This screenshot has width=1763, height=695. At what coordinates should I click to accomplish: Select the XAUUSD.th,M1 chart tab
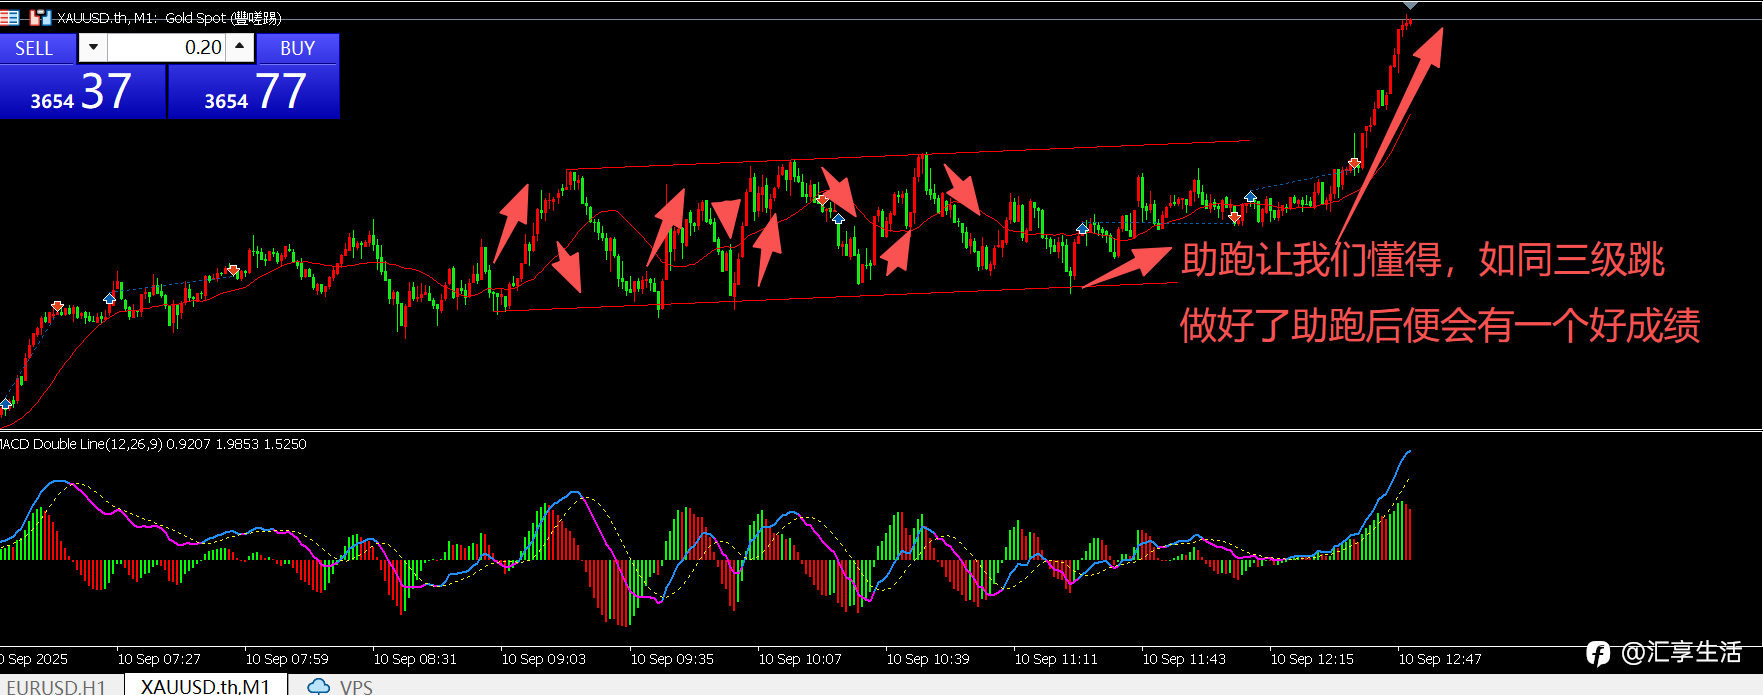point(206,686)
